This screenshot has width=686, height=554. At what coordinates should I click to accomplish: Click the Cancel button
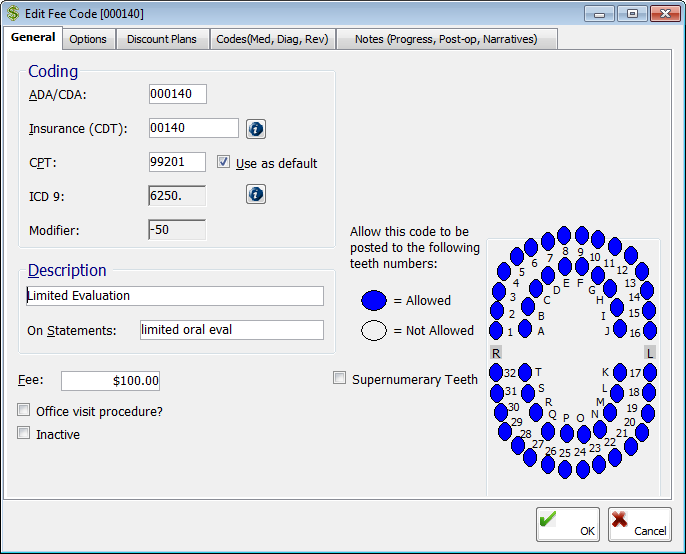click(x=640, y=524)
